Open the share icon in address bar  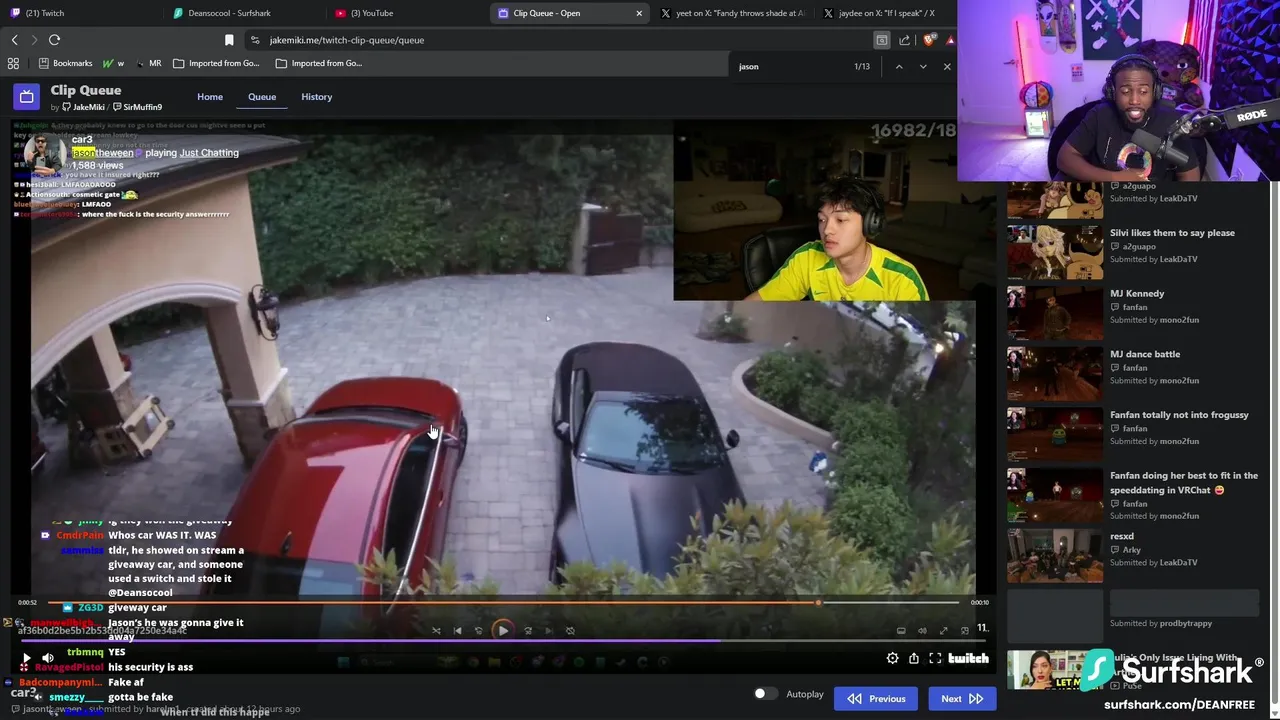905,40
